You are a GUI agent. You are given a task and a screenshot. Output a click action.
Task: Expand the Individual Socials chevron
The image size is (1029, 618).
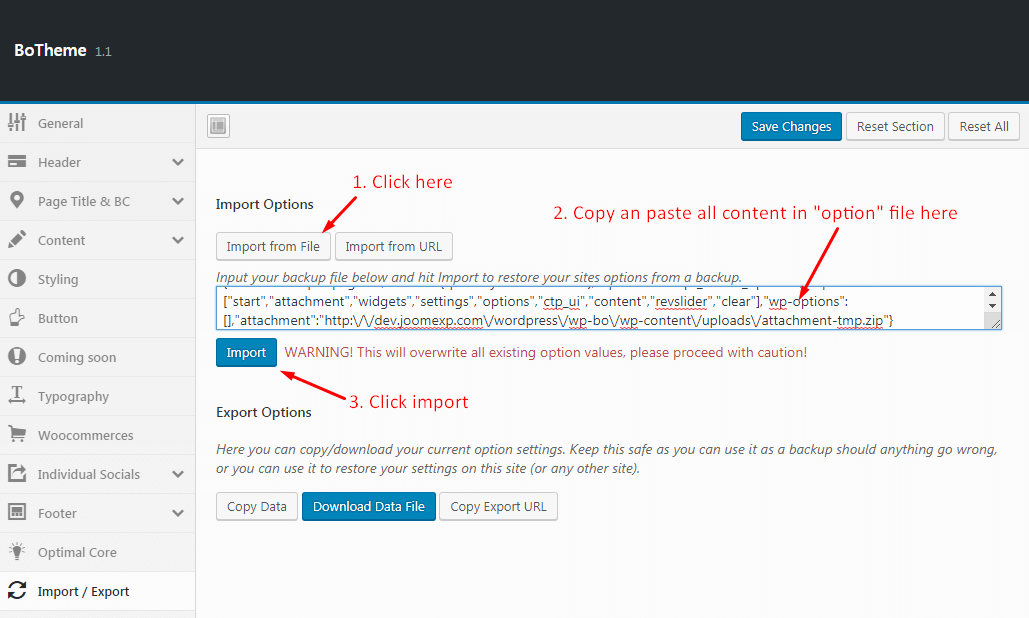pos(178,474)
